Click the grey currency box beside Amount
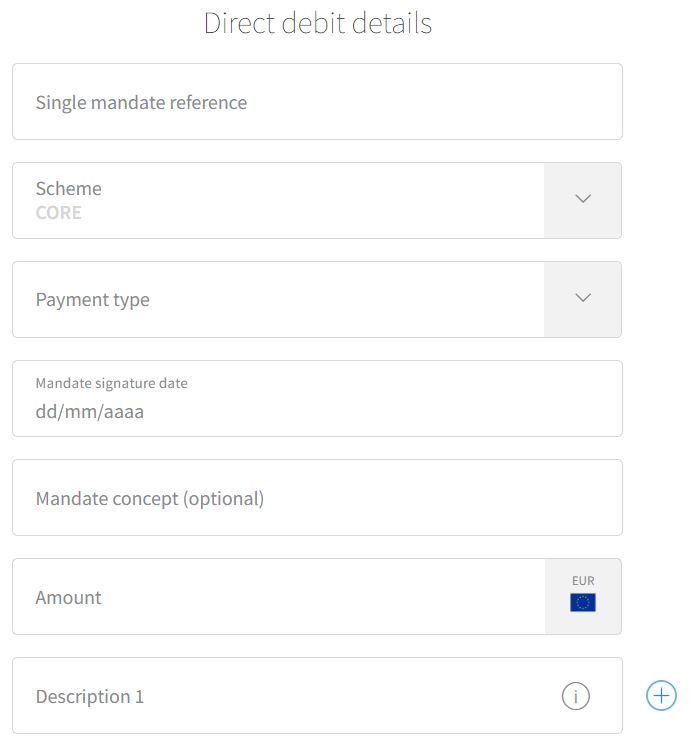Viewport: 691px width, 745px height. click(x=583, y=597)
